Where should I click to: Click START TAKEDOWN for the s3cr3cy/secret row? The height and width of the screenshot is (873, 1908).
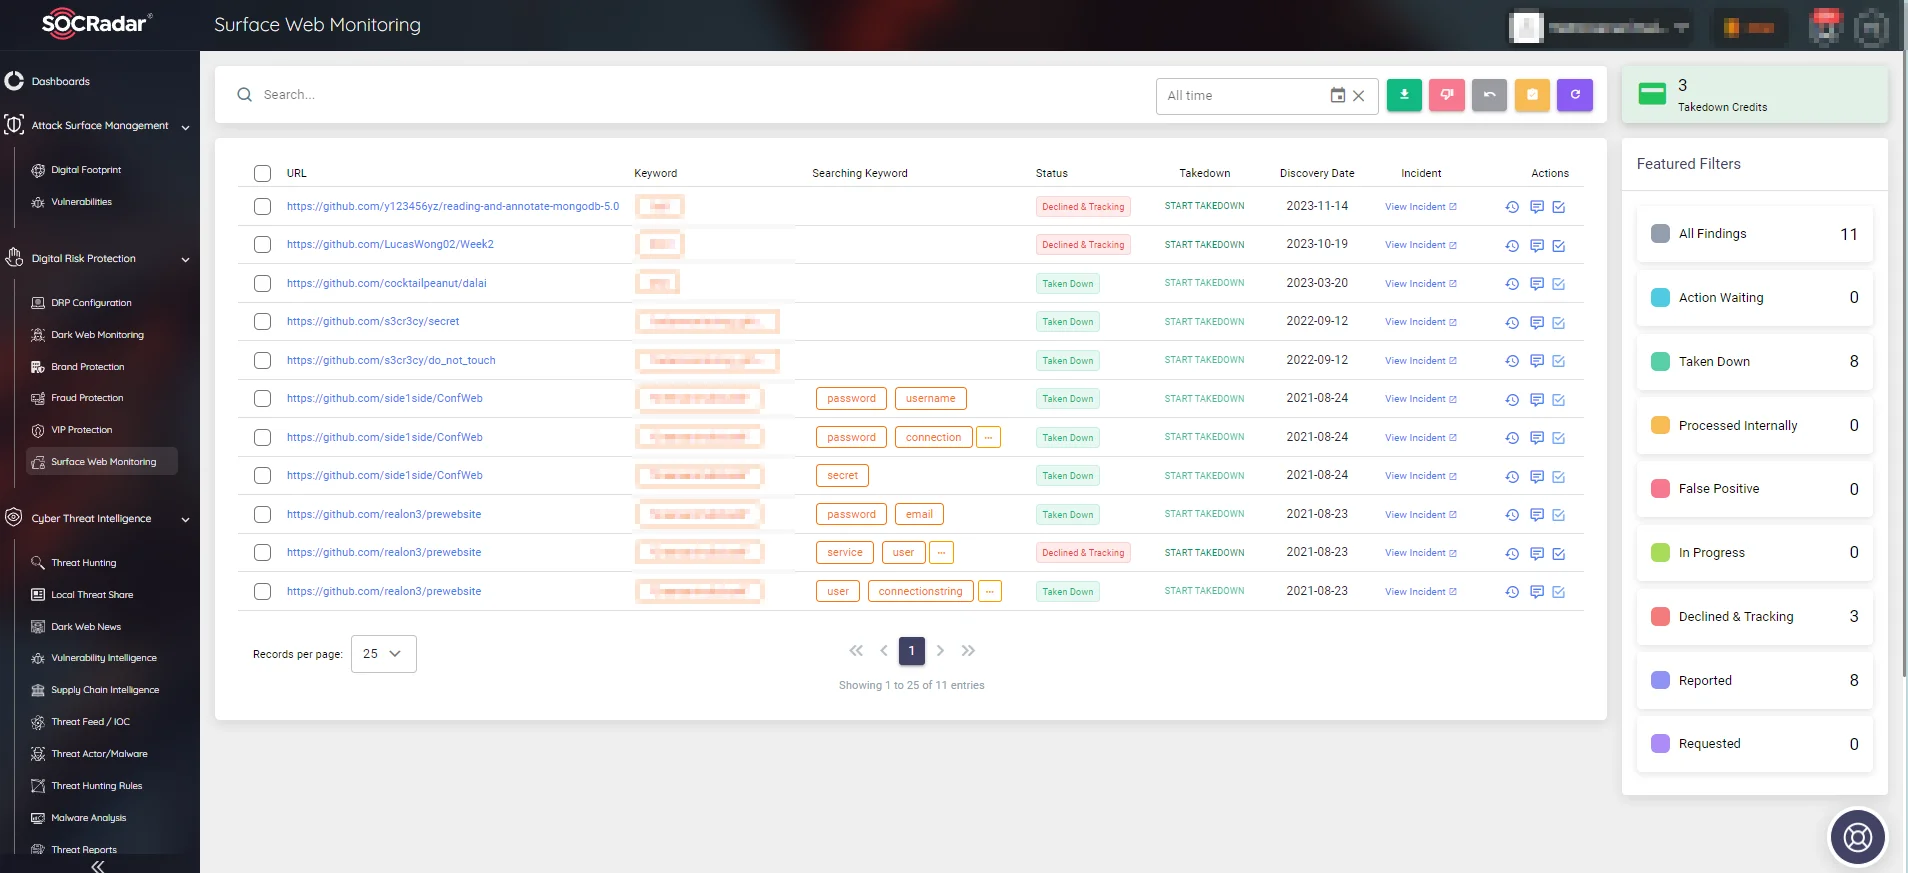1205,322
